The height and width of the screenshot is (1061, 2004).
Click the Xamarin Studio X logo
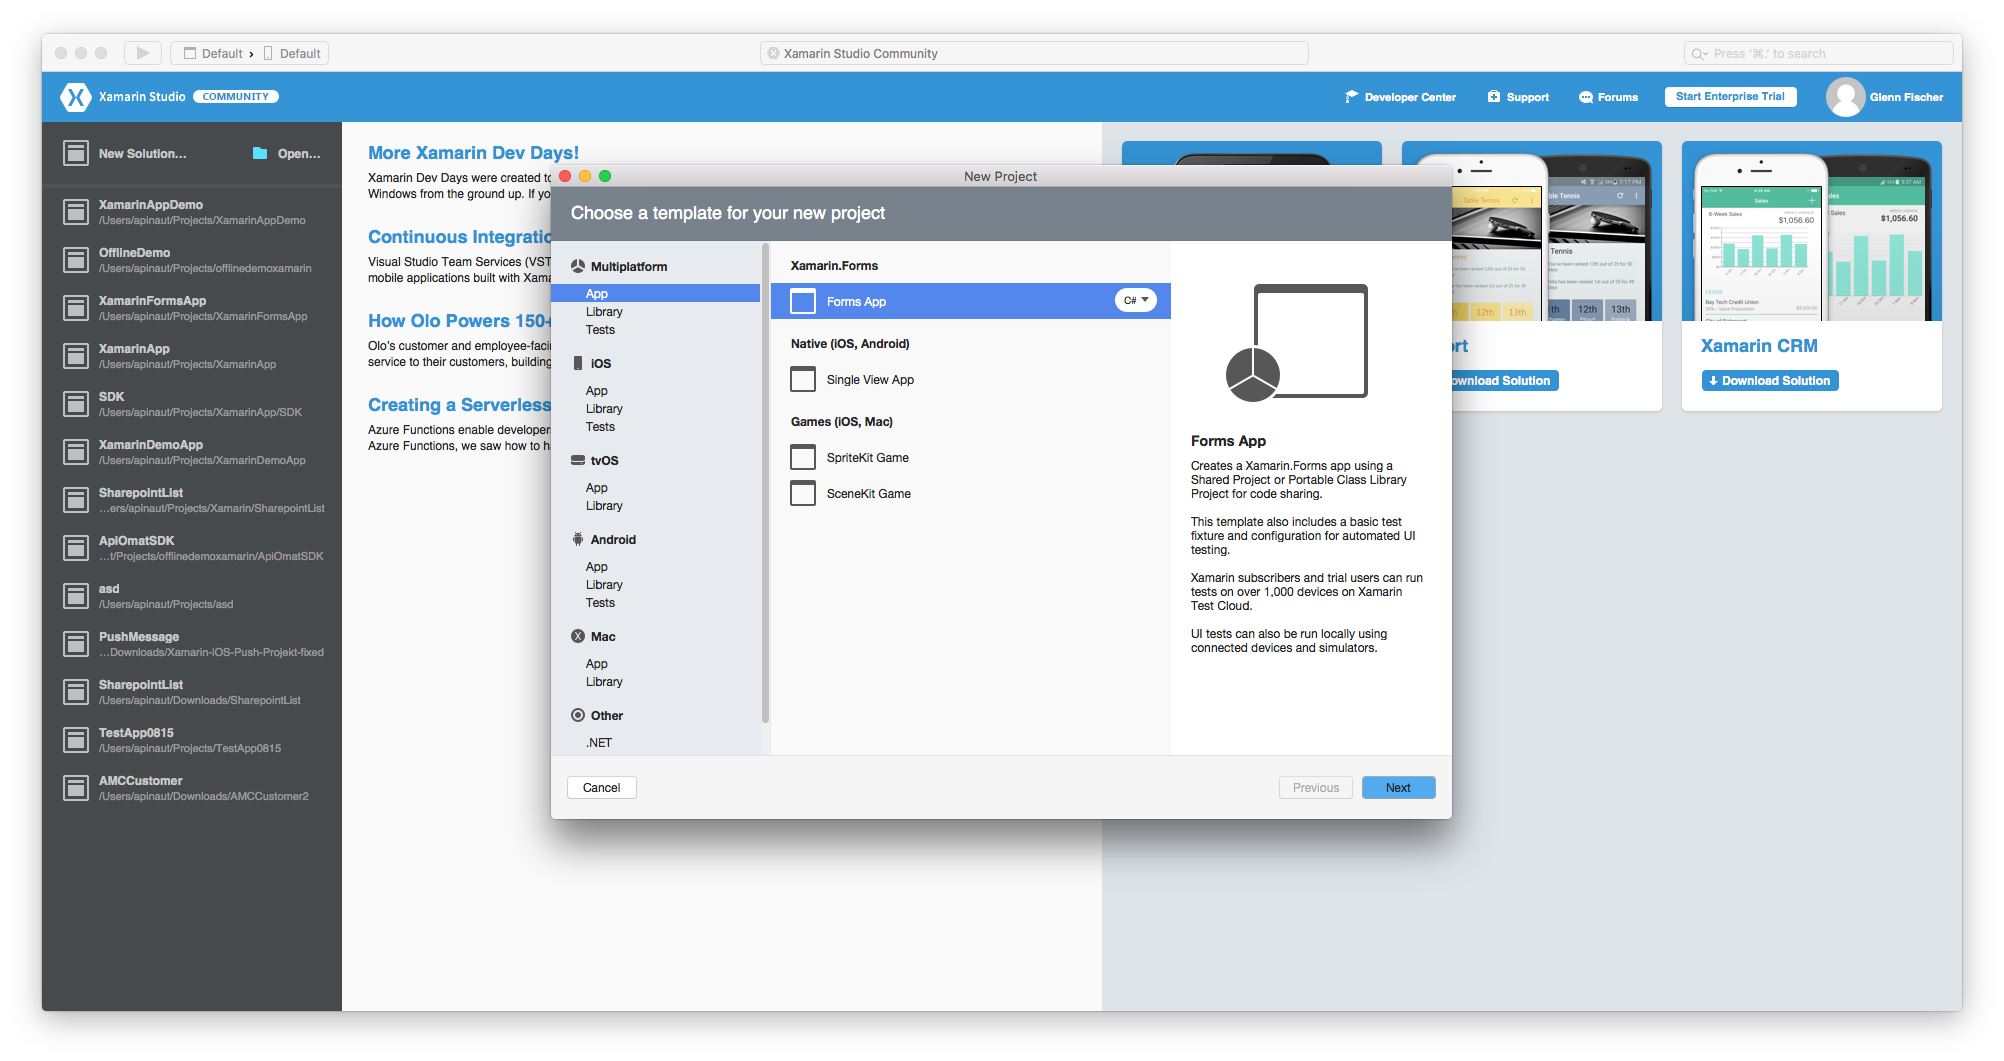coord(75,97)
